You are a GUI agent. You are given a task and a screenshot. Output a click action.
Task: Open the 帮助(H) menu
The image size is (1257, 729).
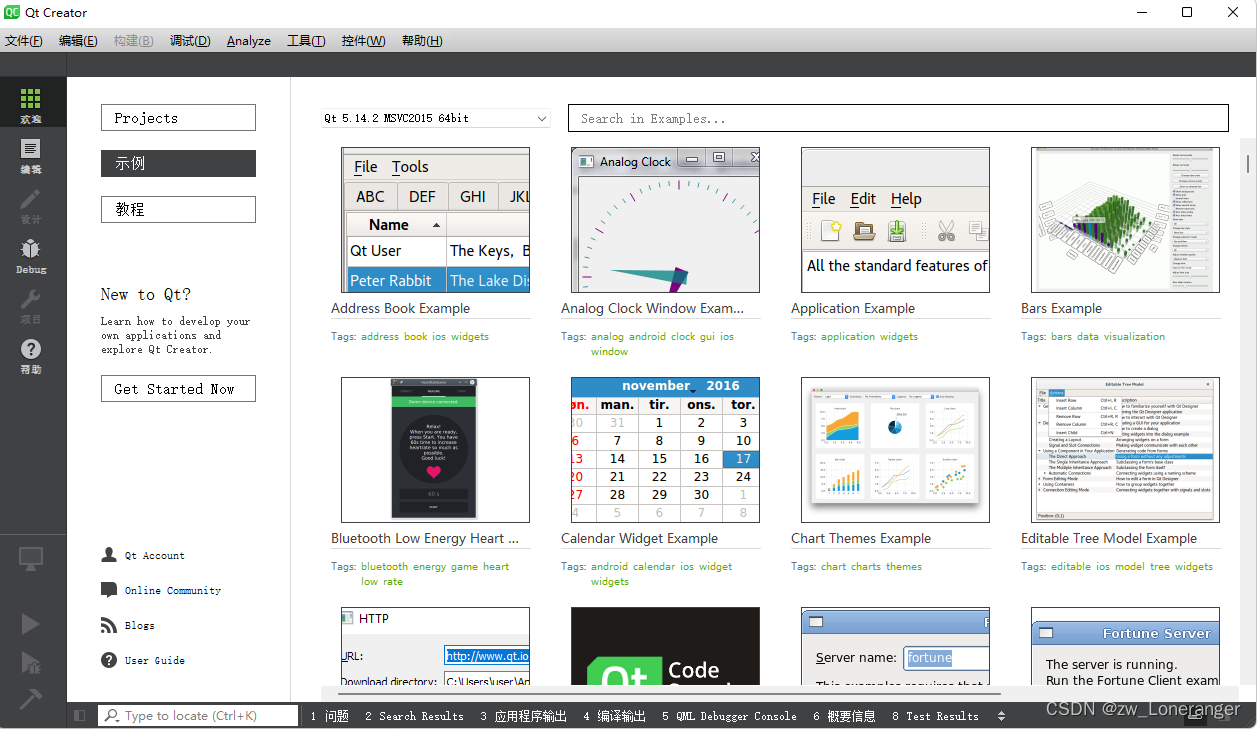422,41
